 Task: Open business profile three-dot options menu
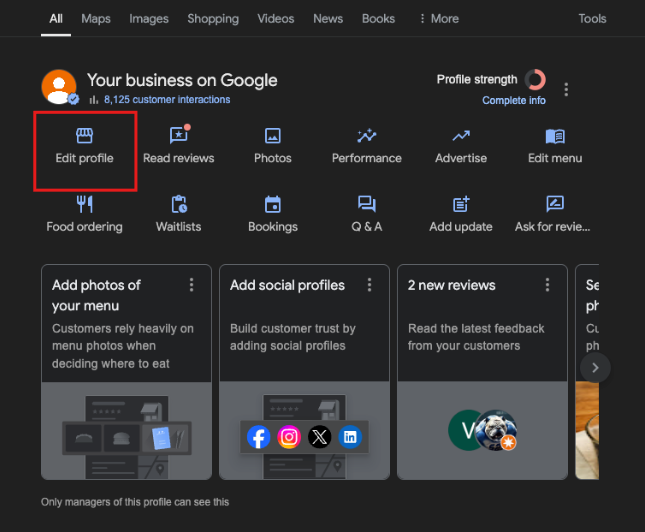coord(566,89)
